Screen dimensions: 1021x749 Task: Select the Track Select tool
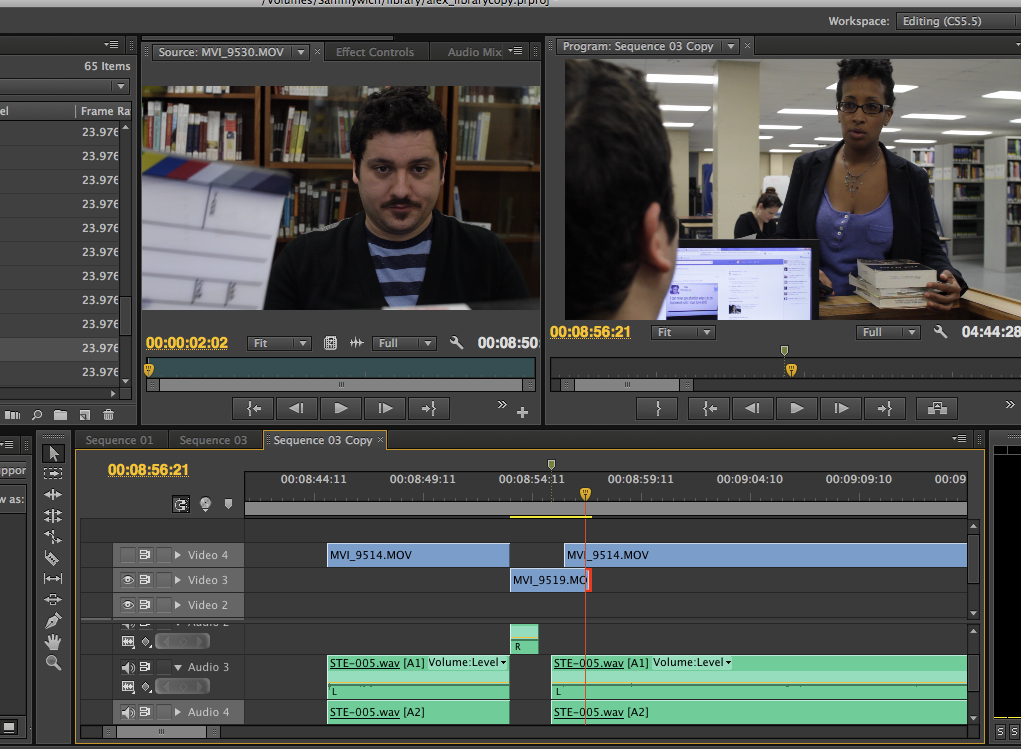coord(53,473)
